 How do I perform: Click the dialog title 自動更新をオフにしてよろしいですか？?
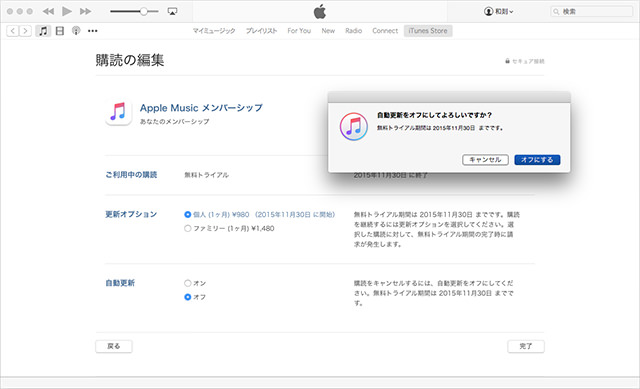tap(434, 115)
